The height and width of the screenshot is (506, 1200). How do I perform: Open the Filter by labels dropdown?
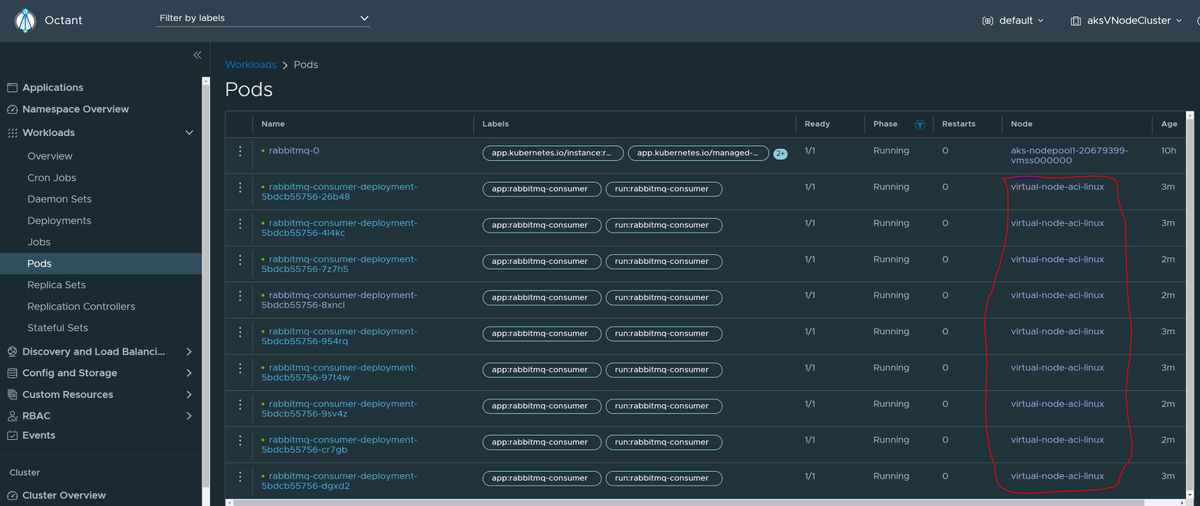pos(264,18)
